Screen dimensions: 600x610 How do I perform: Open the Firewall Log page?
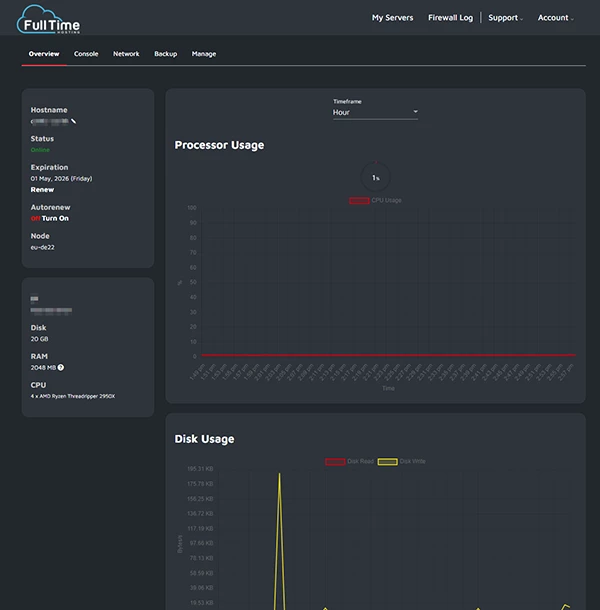450,18
